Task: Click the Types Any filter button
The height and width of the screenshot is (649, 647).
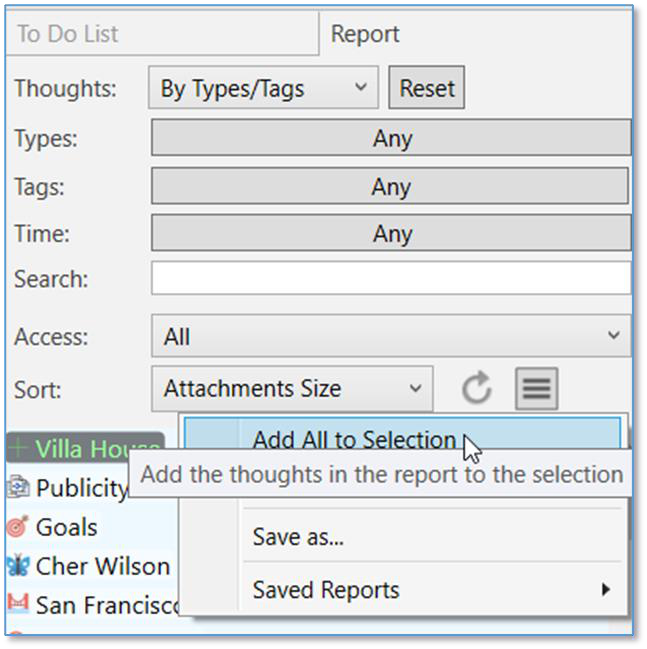Action: [391, 139]
